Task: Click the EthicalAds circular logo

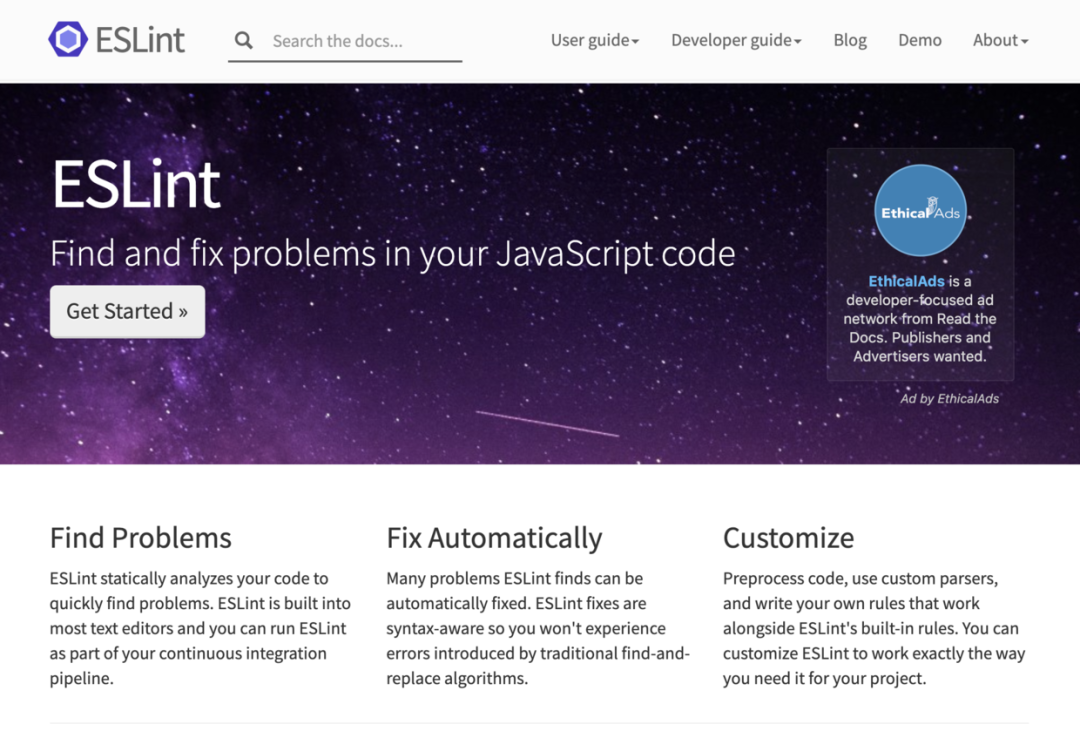Action: [920, 210]
